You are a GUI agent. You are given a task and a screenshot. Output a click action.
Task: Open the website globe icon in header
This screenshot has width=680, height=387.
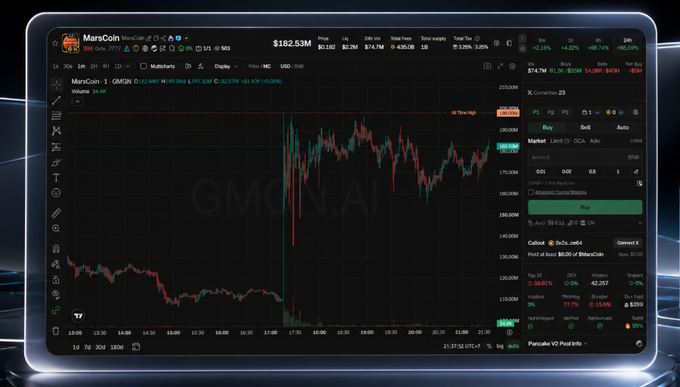[145, 49]
